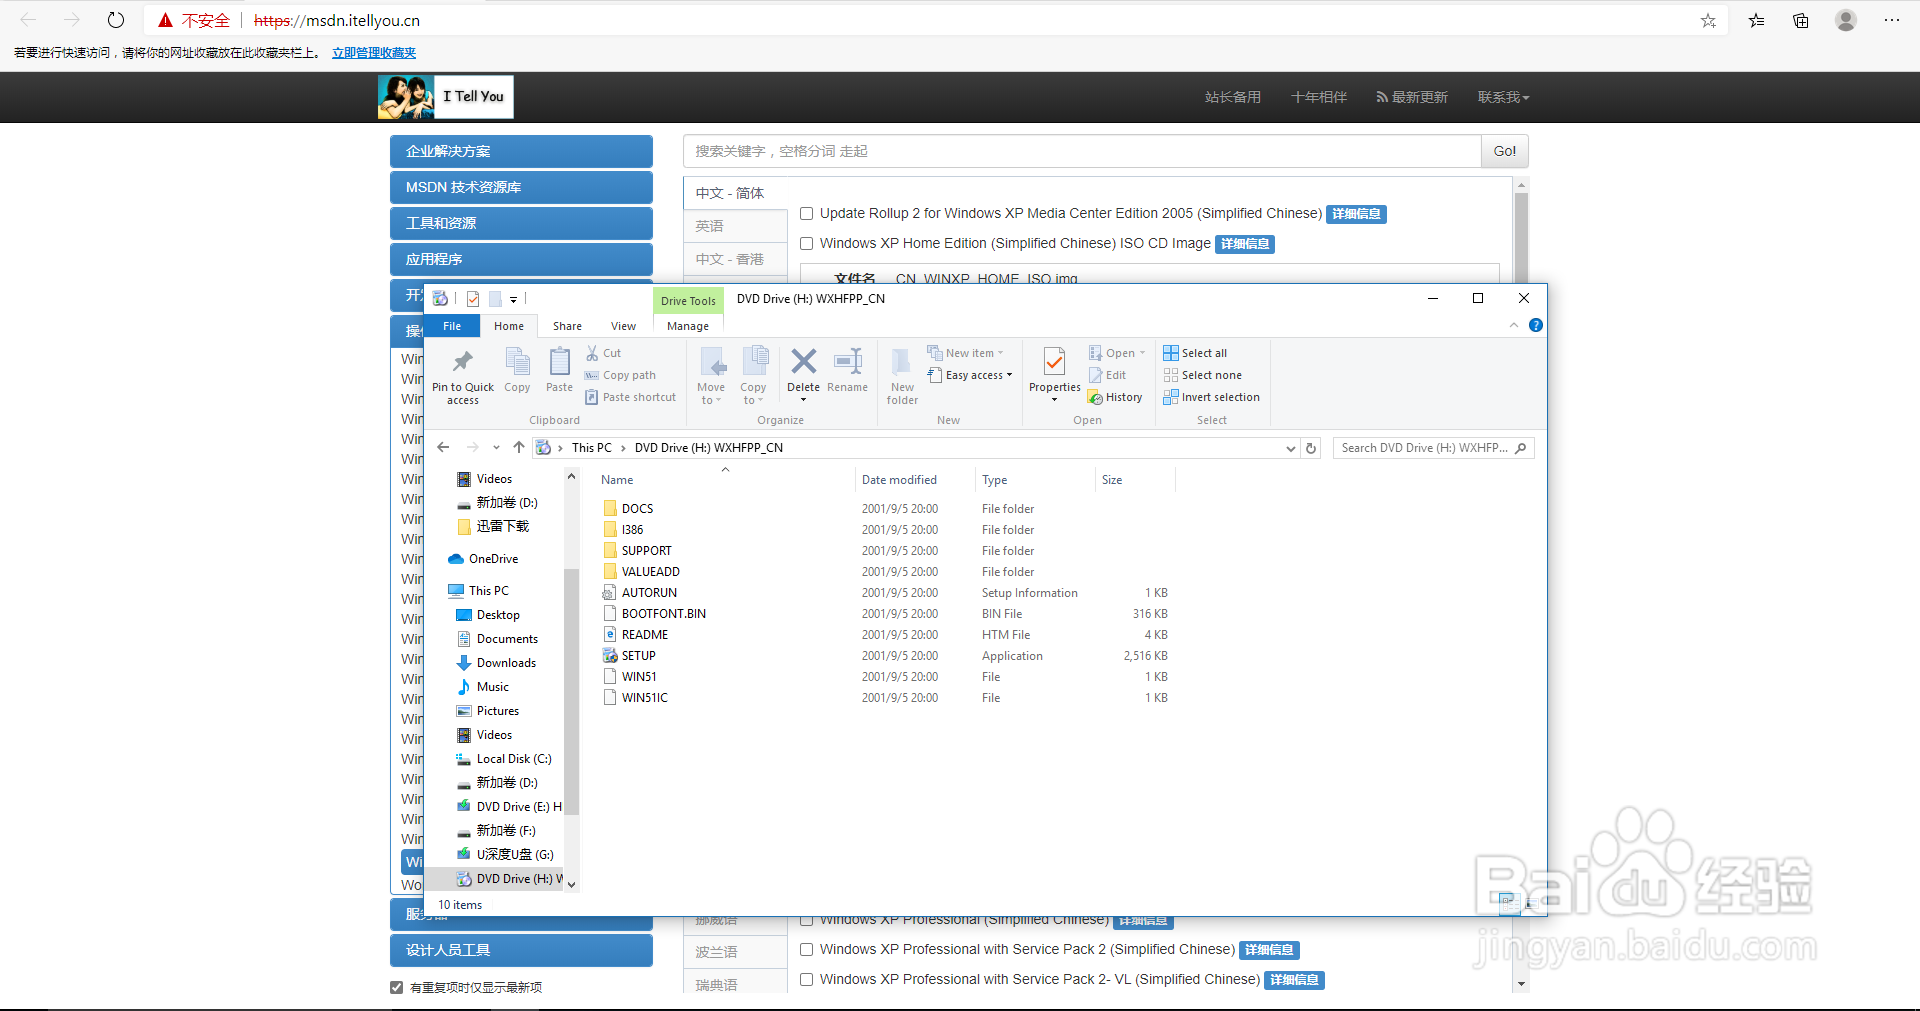Click the webpage keyword search field
This screenshot has height=1011, width=1920.
pyautogui.click(x=1082, y=151)
